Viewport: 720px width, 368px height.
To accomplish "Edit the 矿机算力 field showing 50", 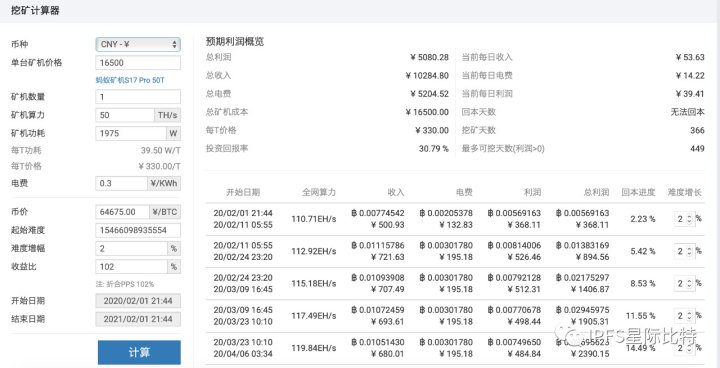I will pos(124,115).
